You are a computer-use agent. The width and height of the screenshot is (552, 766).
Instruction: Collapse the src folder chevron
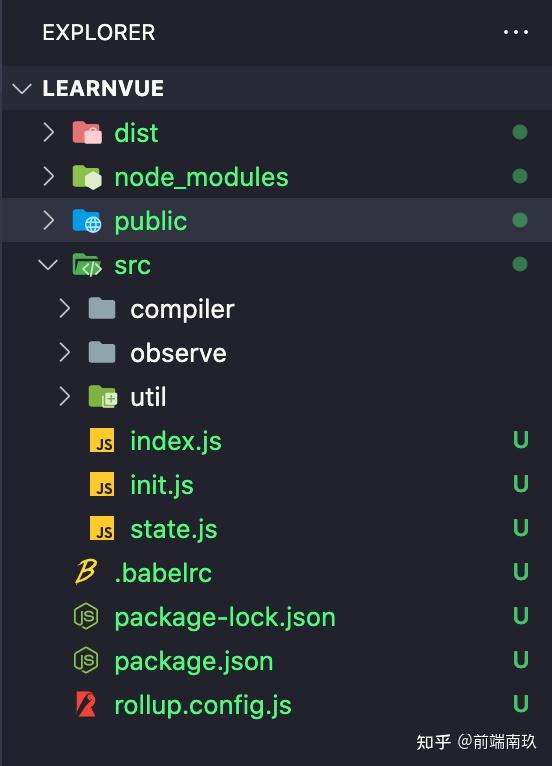48,265
